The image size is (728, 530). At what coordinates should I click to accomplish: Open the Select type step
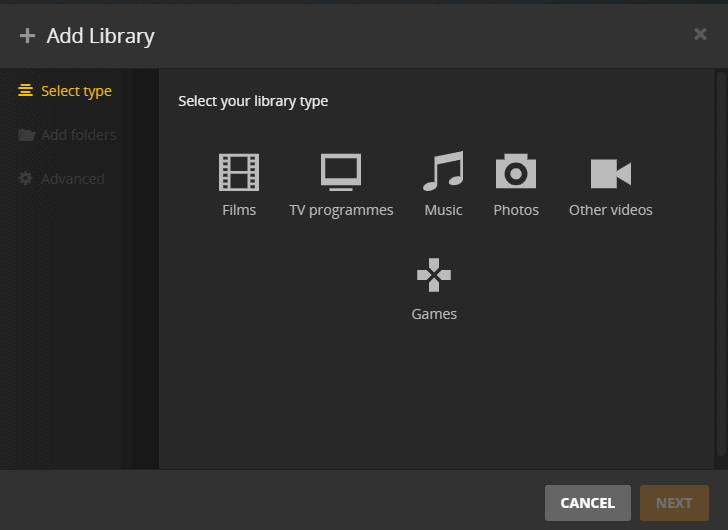click(x=65, y=91)
